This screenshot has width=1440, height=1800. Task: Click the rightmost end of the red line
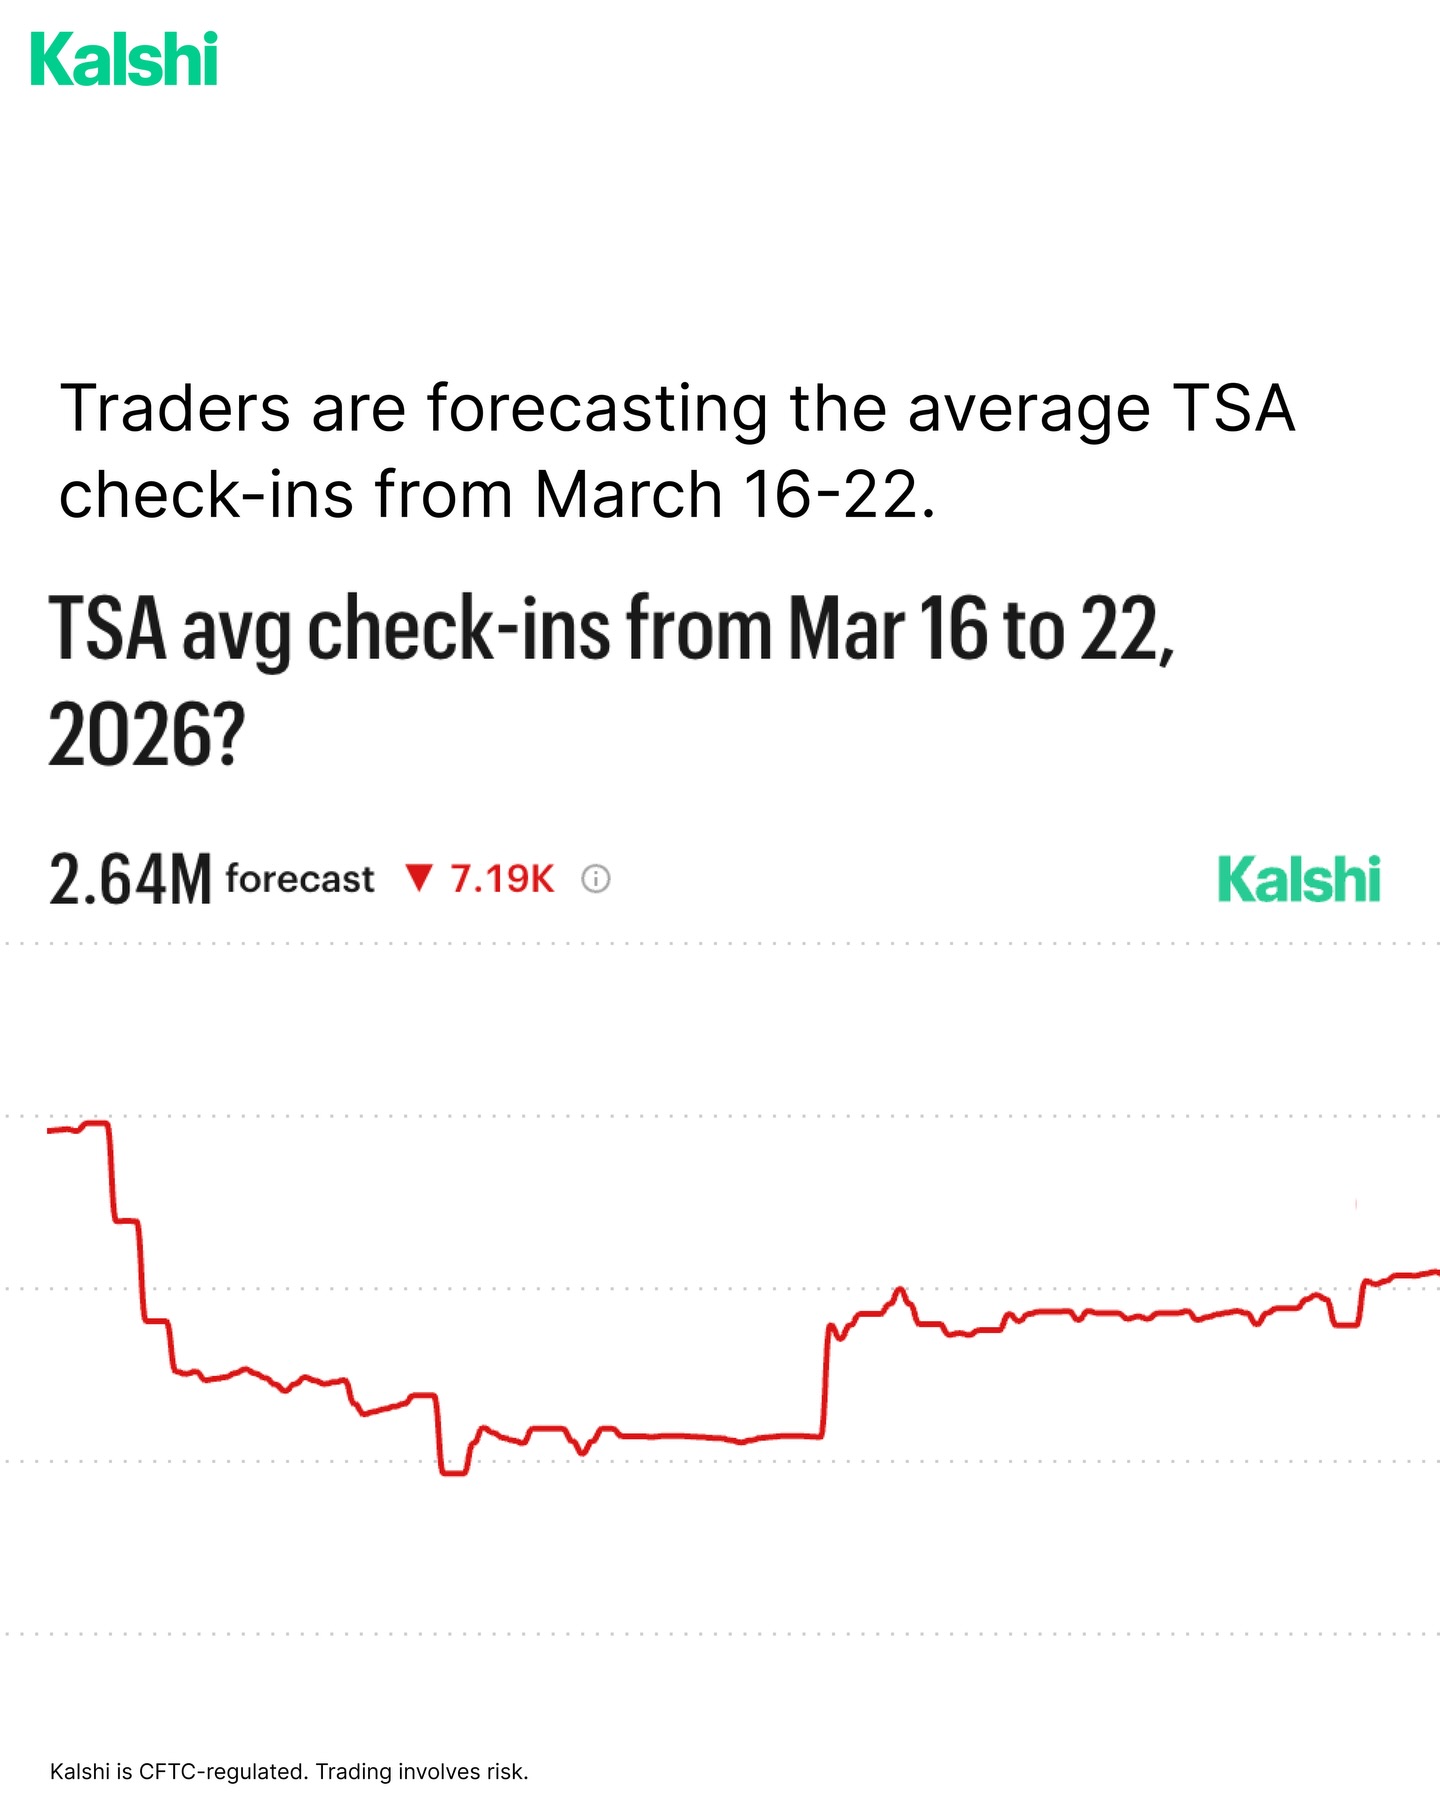coord(1435,1272)
